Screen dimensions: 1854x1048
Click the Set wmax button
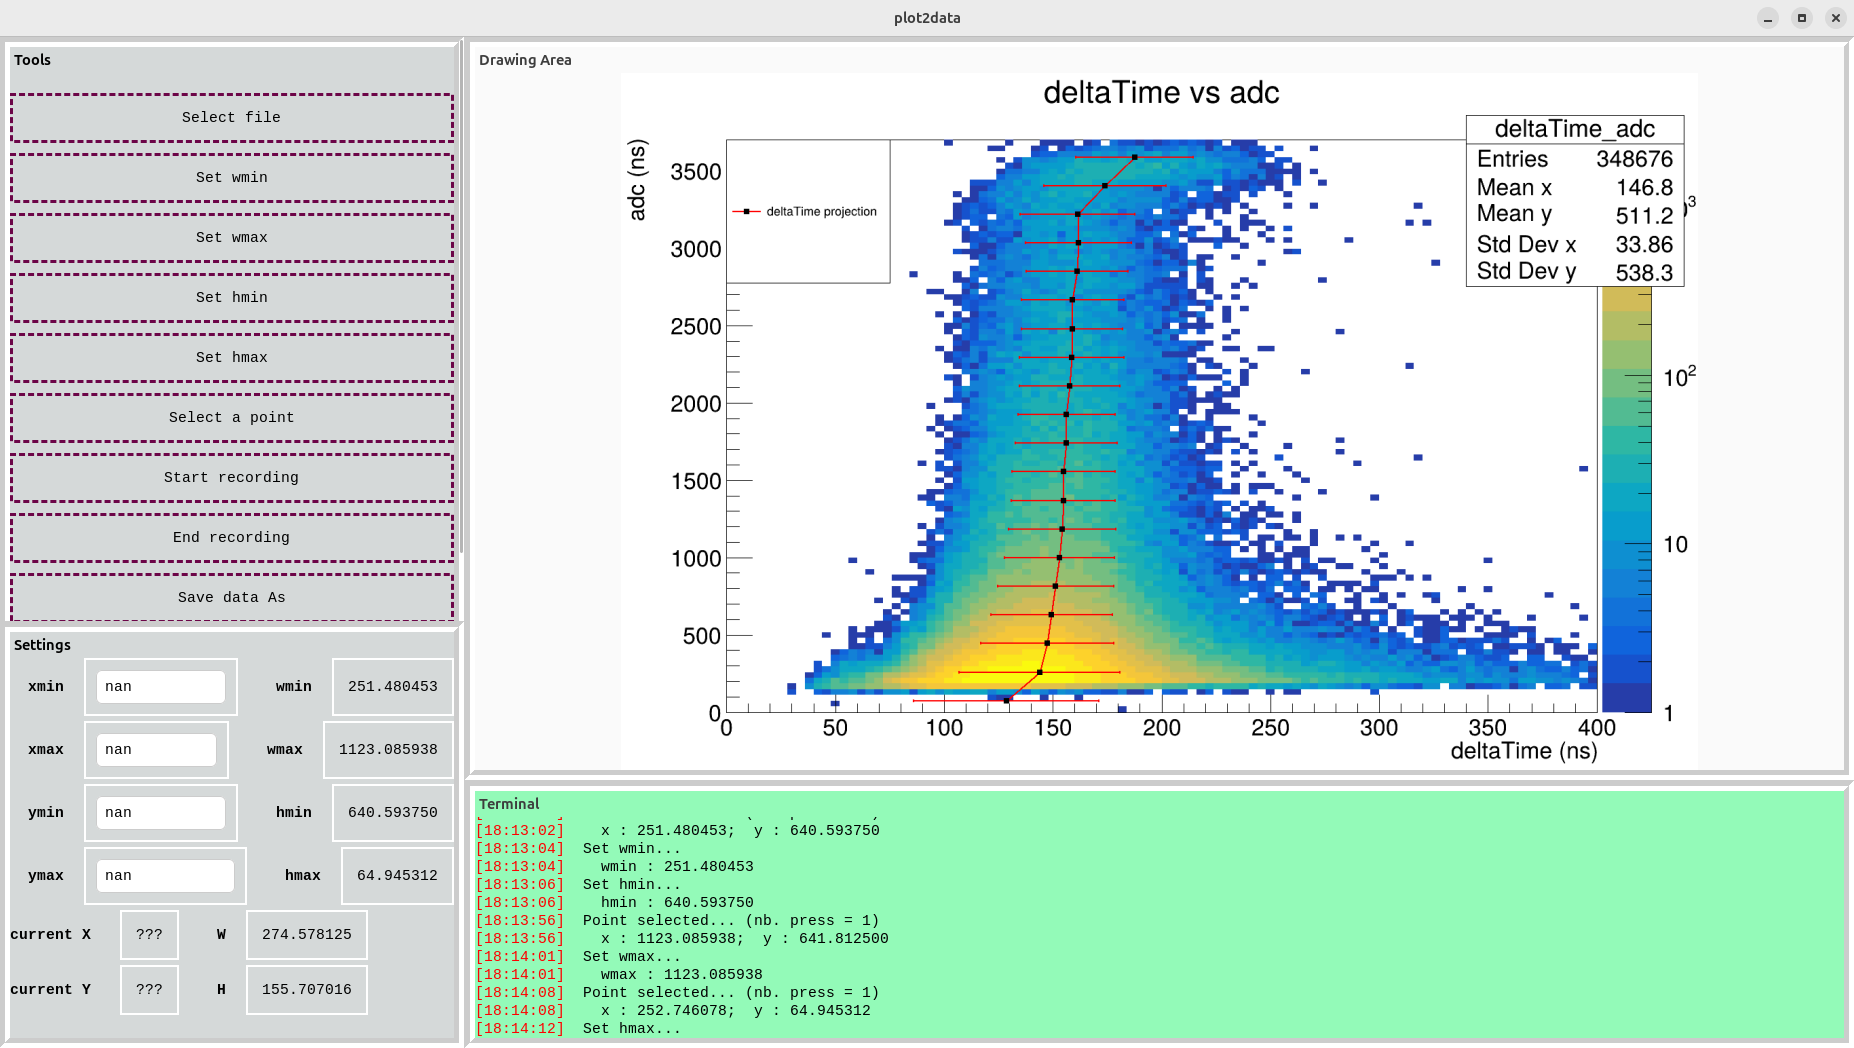[x=232, y=238]
